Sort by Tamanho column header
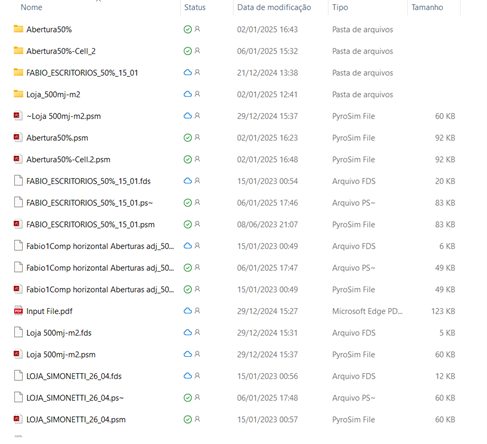The width and height of the screenshot is (487, 444). [427, 7]
